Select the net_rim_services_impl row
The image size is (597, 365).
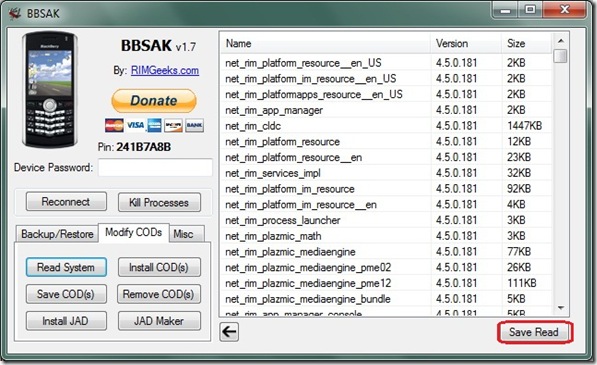386,173
